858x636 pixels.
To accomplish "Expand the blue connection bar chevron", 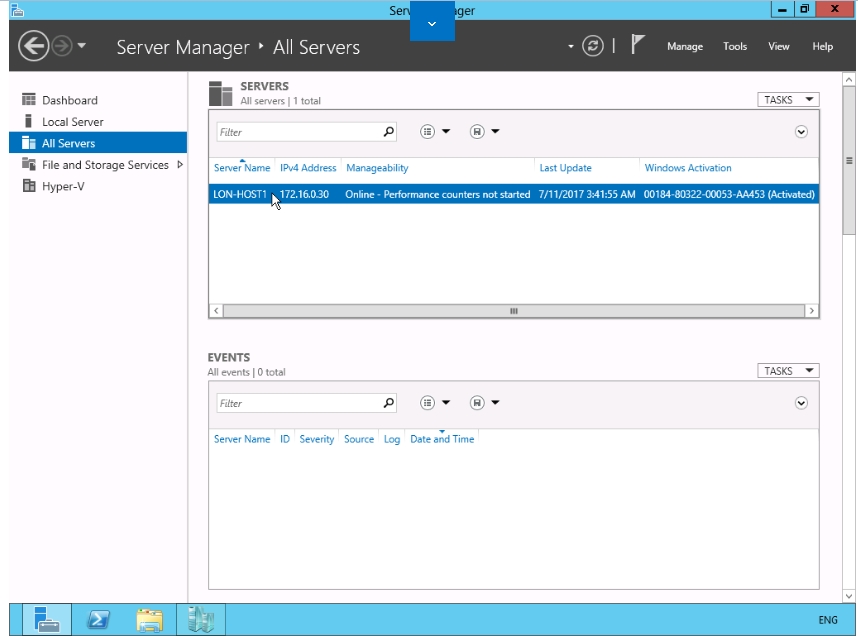I will tap(432, 24).
